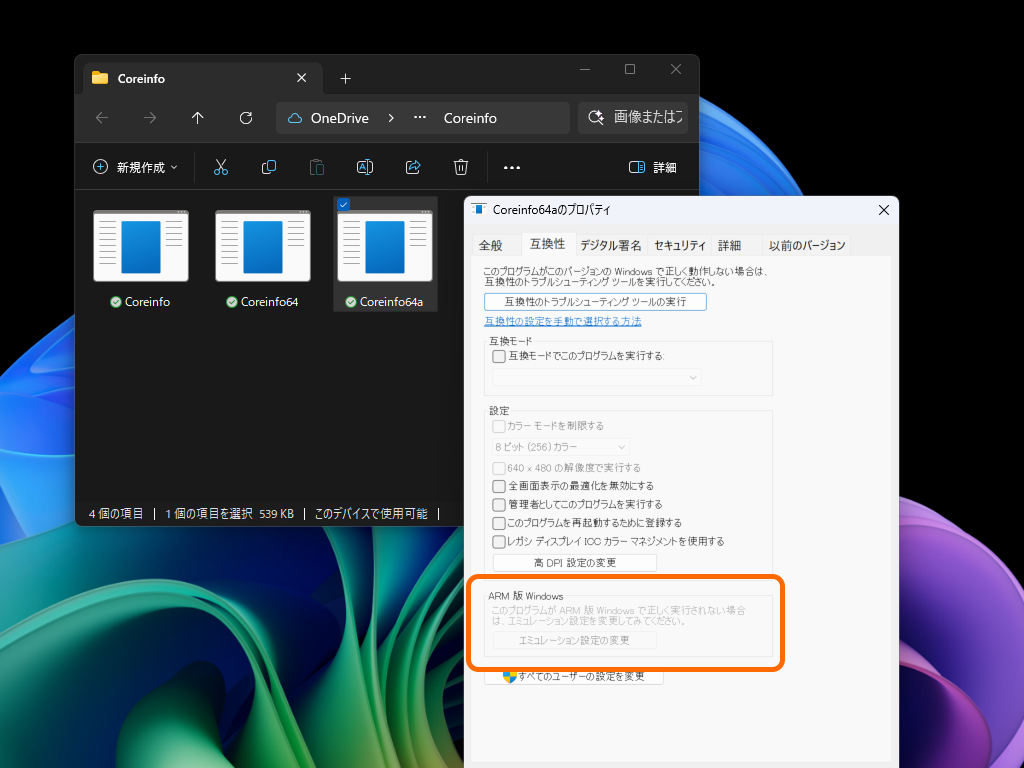Screen dimensions: 1024x768
Task: Click the Rename icon in the toolbar
Action: pos(365,167)
